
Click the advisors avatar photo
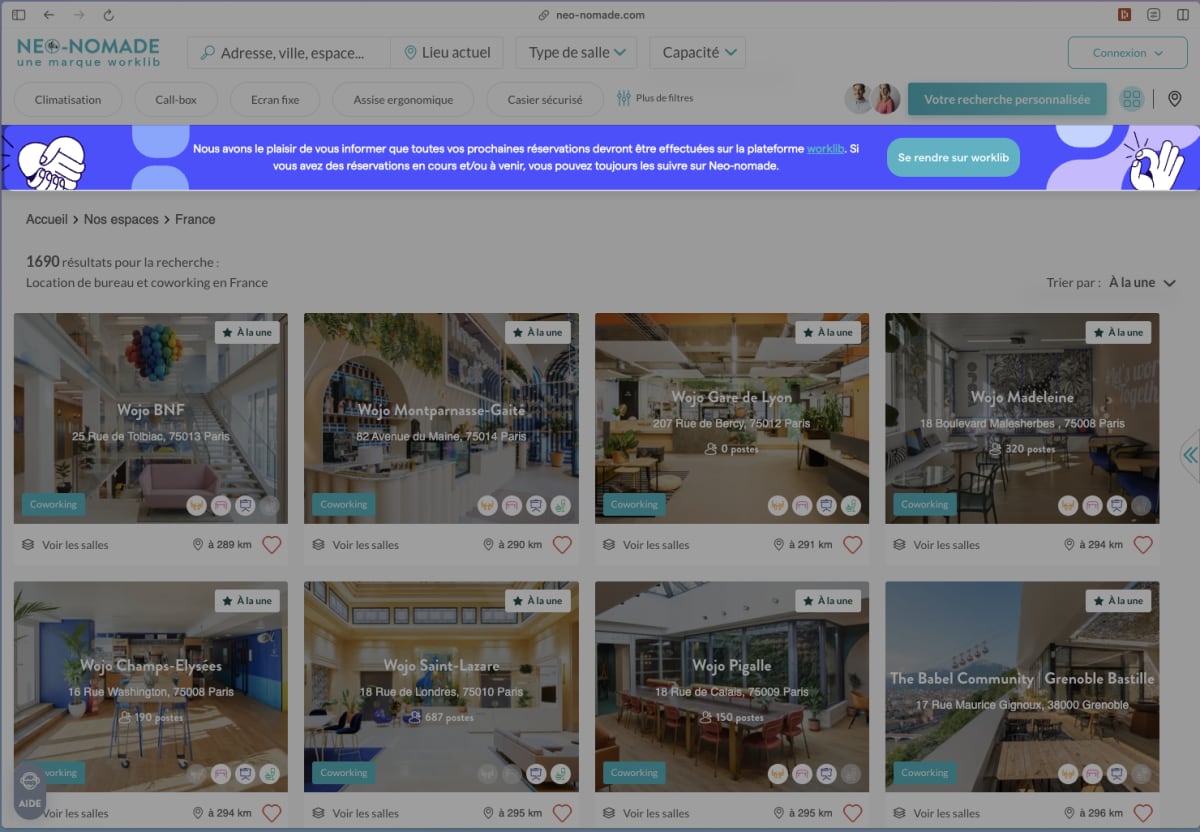click(873, 99)
